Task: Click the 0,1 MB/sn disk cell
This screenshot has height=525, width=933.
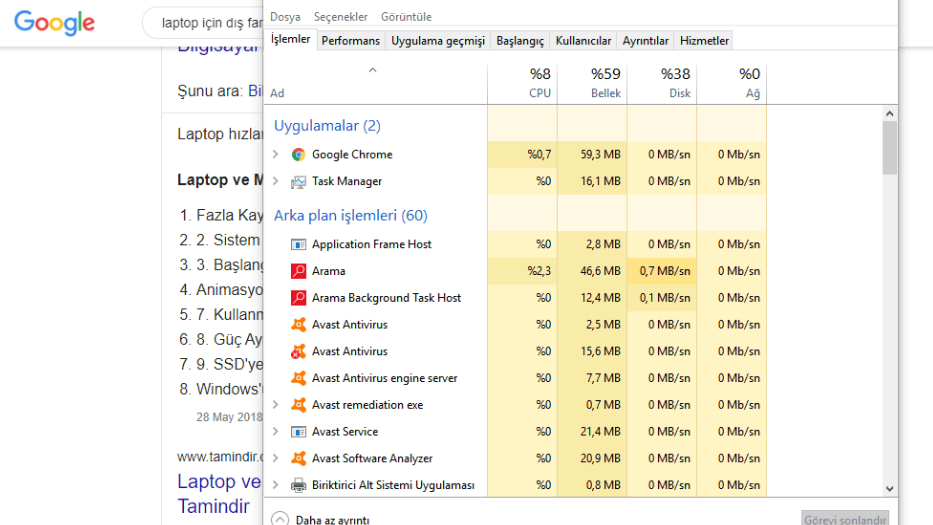Action: (662, 298)
